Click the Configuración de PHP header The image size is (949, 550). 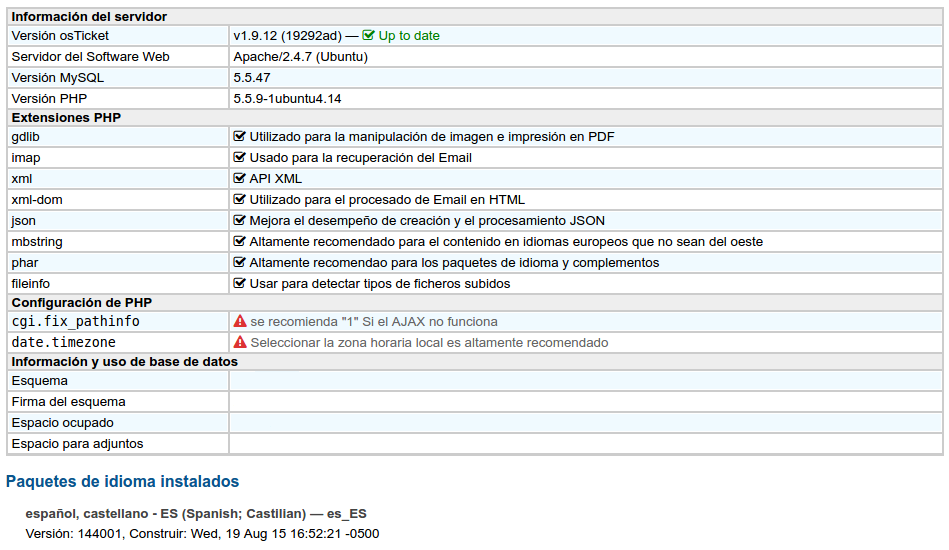point(82,303)
